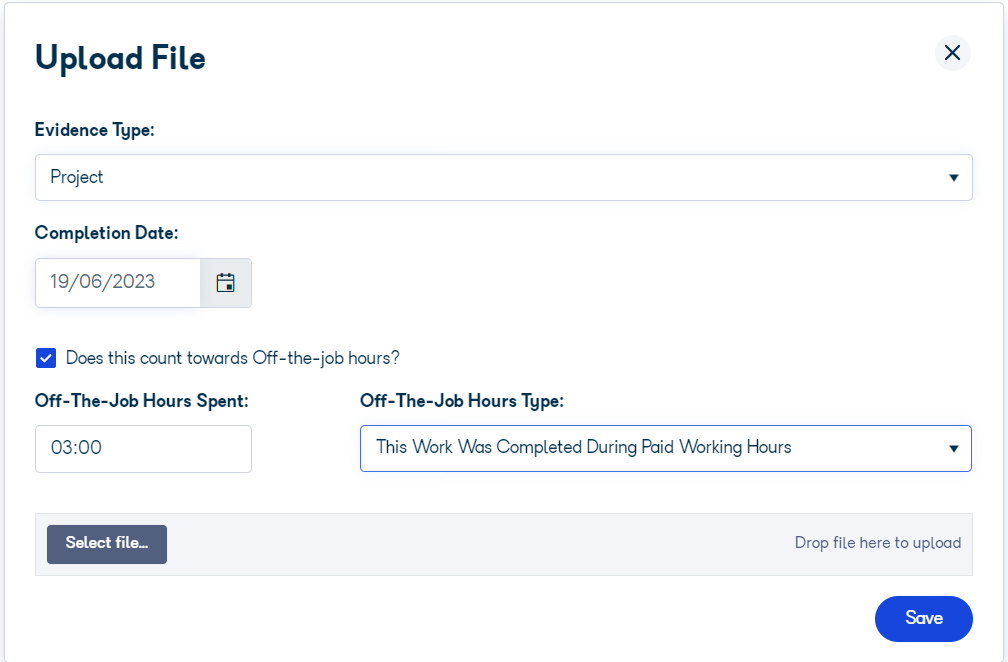Expand the Off-The-Job Hours Type dropdown arrow
This screenshot has height=662, width=1008.
click(953, 449)
